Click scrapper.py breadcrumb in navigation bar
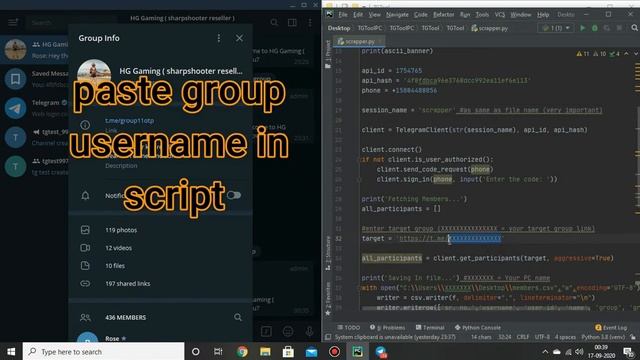The image size is (640, 360). [x=489, y=28]
